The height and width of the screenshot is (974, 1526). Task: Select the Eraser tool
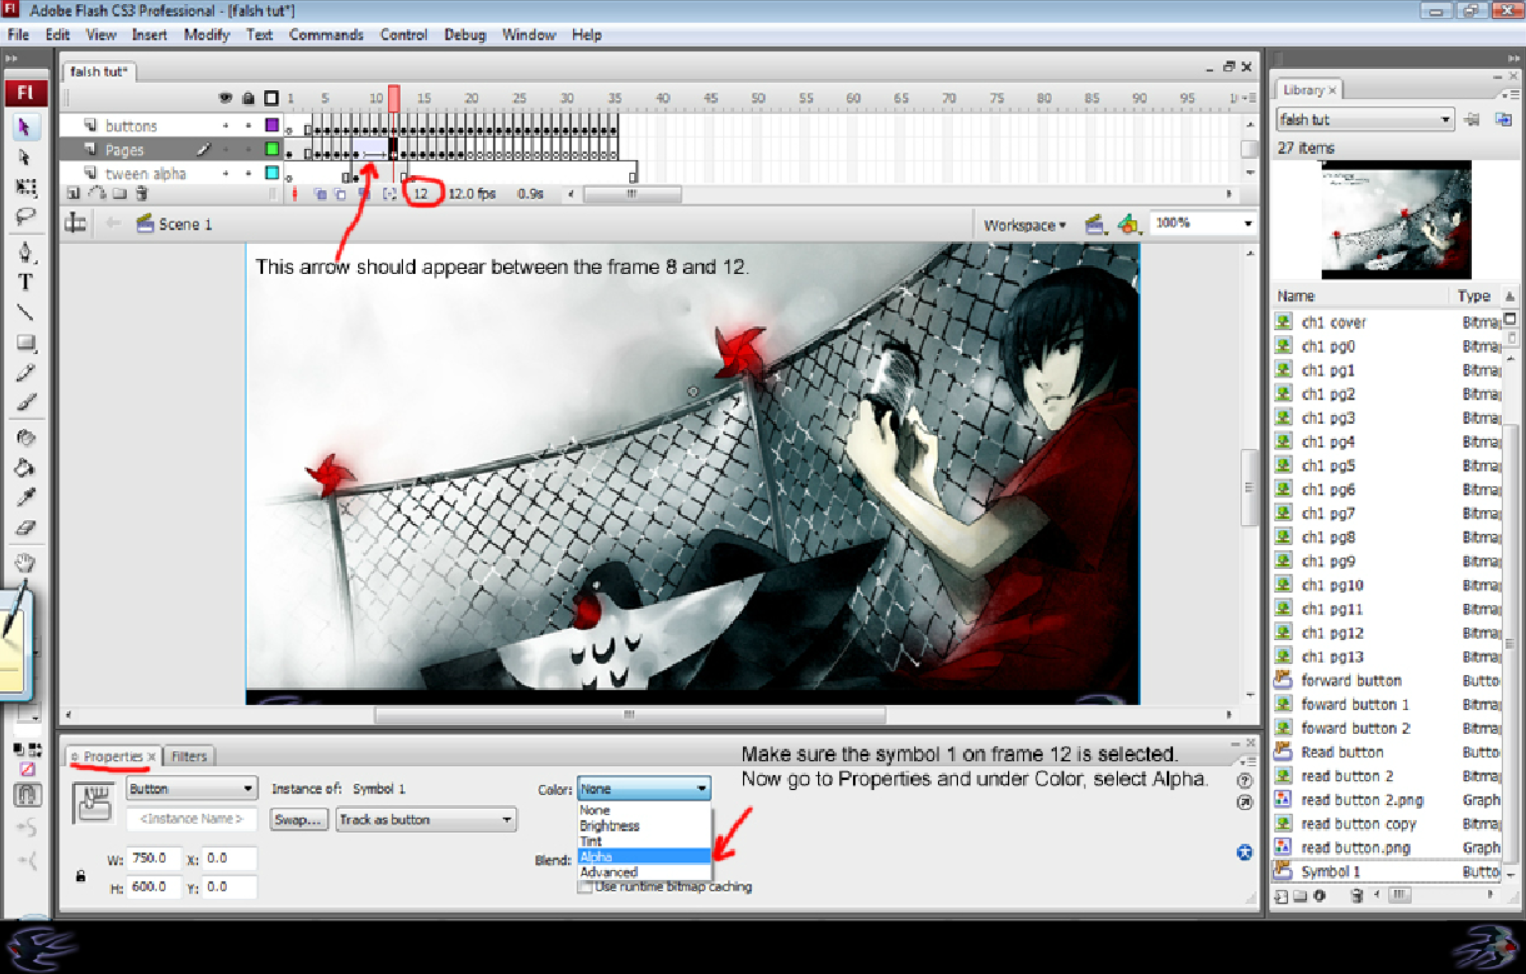25,527
